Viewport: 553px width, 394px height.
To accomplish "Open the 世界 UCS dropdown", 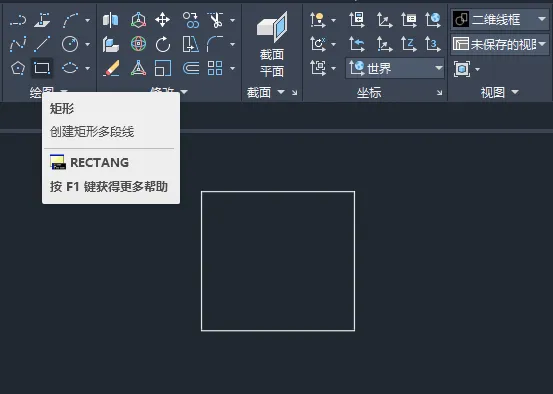I will point(395,68).
